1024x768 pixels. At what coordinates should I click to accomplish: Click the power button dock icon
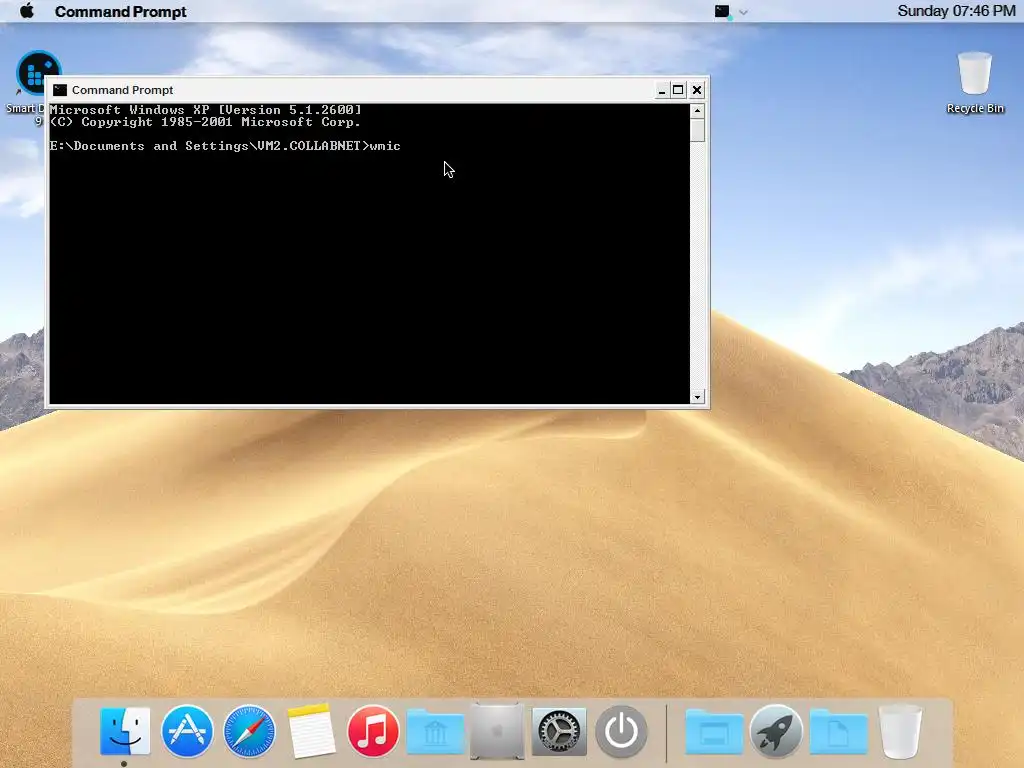[x=621, y=731]
